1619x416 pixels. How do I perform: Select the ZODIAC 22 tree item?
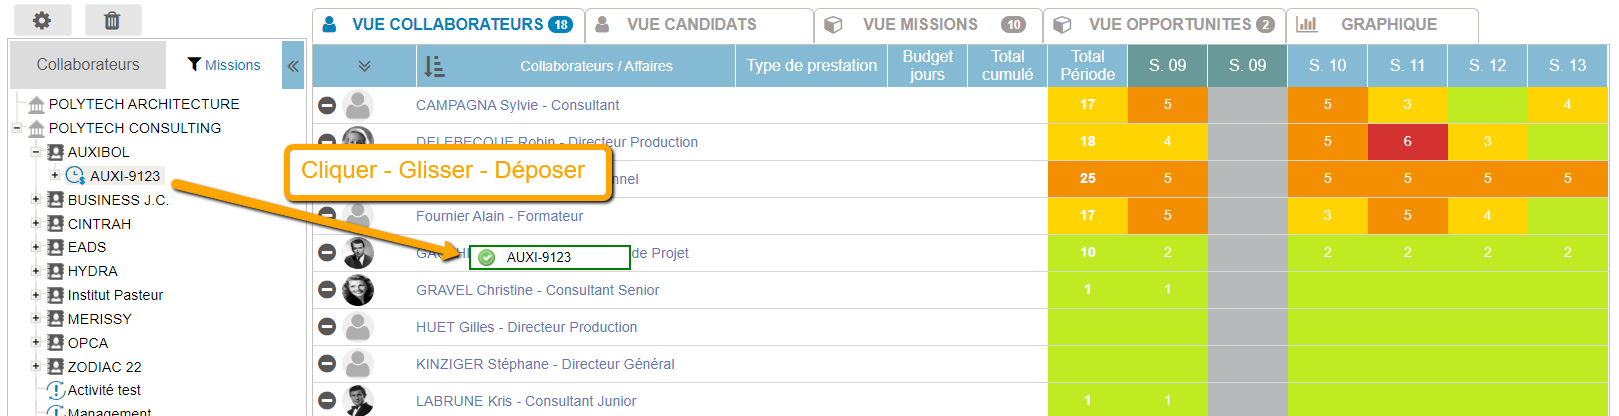(104, 367)
